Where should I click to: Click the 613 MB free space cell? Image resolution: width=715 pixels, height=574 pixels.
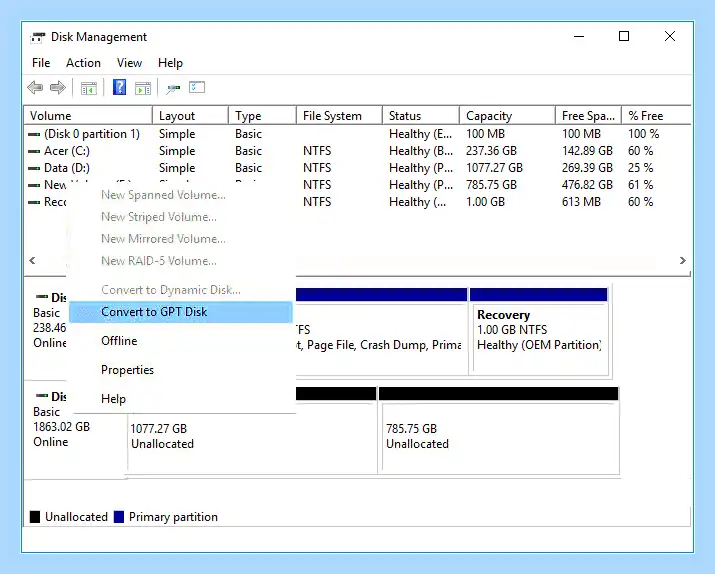tap(581, 202)
